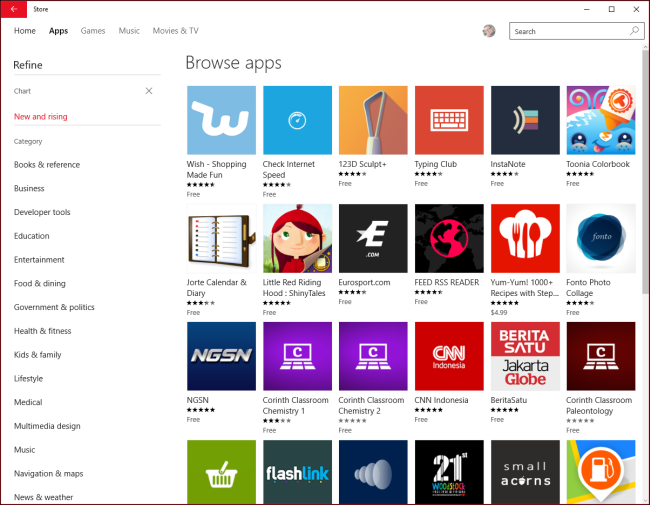Switch to the Music tab
This screenshot has width=650, height=505.
point(129,31)
